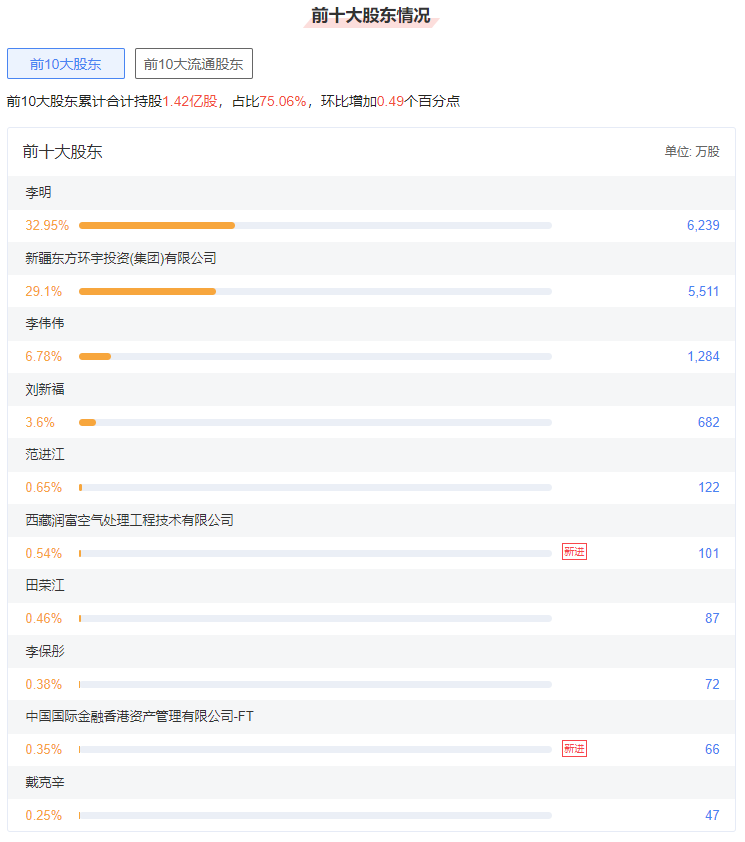Click the 新进 badge for 中国国际金融香港资产管理有限公司-FT
The width and height of the screenshot is (745, 842).
pos(574,749)
